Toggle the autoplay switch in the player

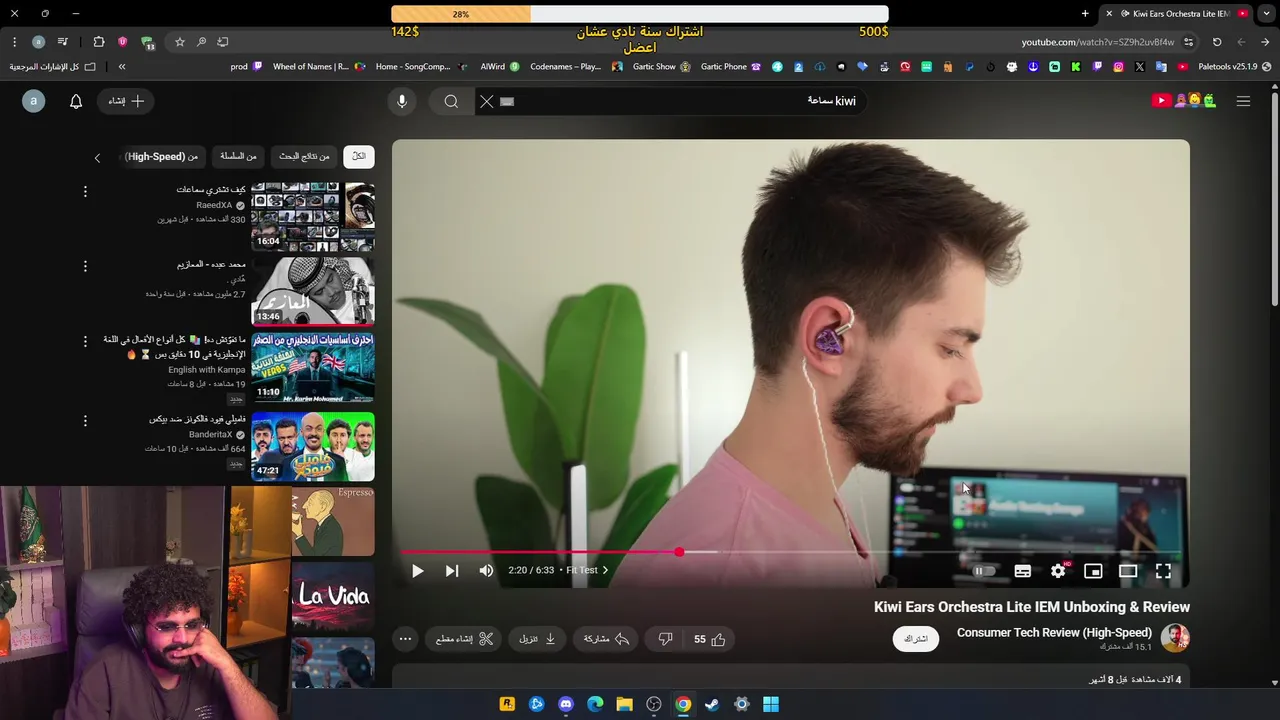[984, 571]
